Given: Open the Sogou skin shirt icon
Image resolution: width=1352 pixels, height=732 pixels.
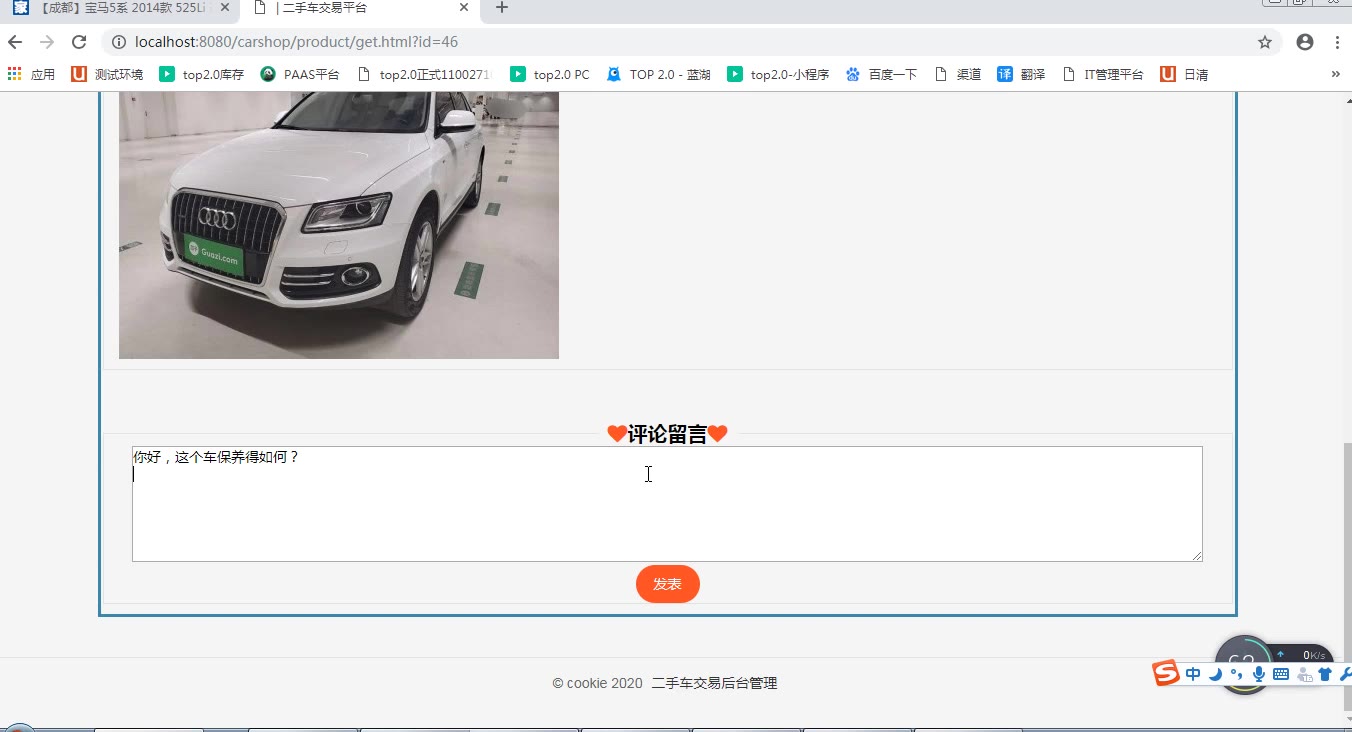Looking at the screenshot, I should [x=1325, y=675].
